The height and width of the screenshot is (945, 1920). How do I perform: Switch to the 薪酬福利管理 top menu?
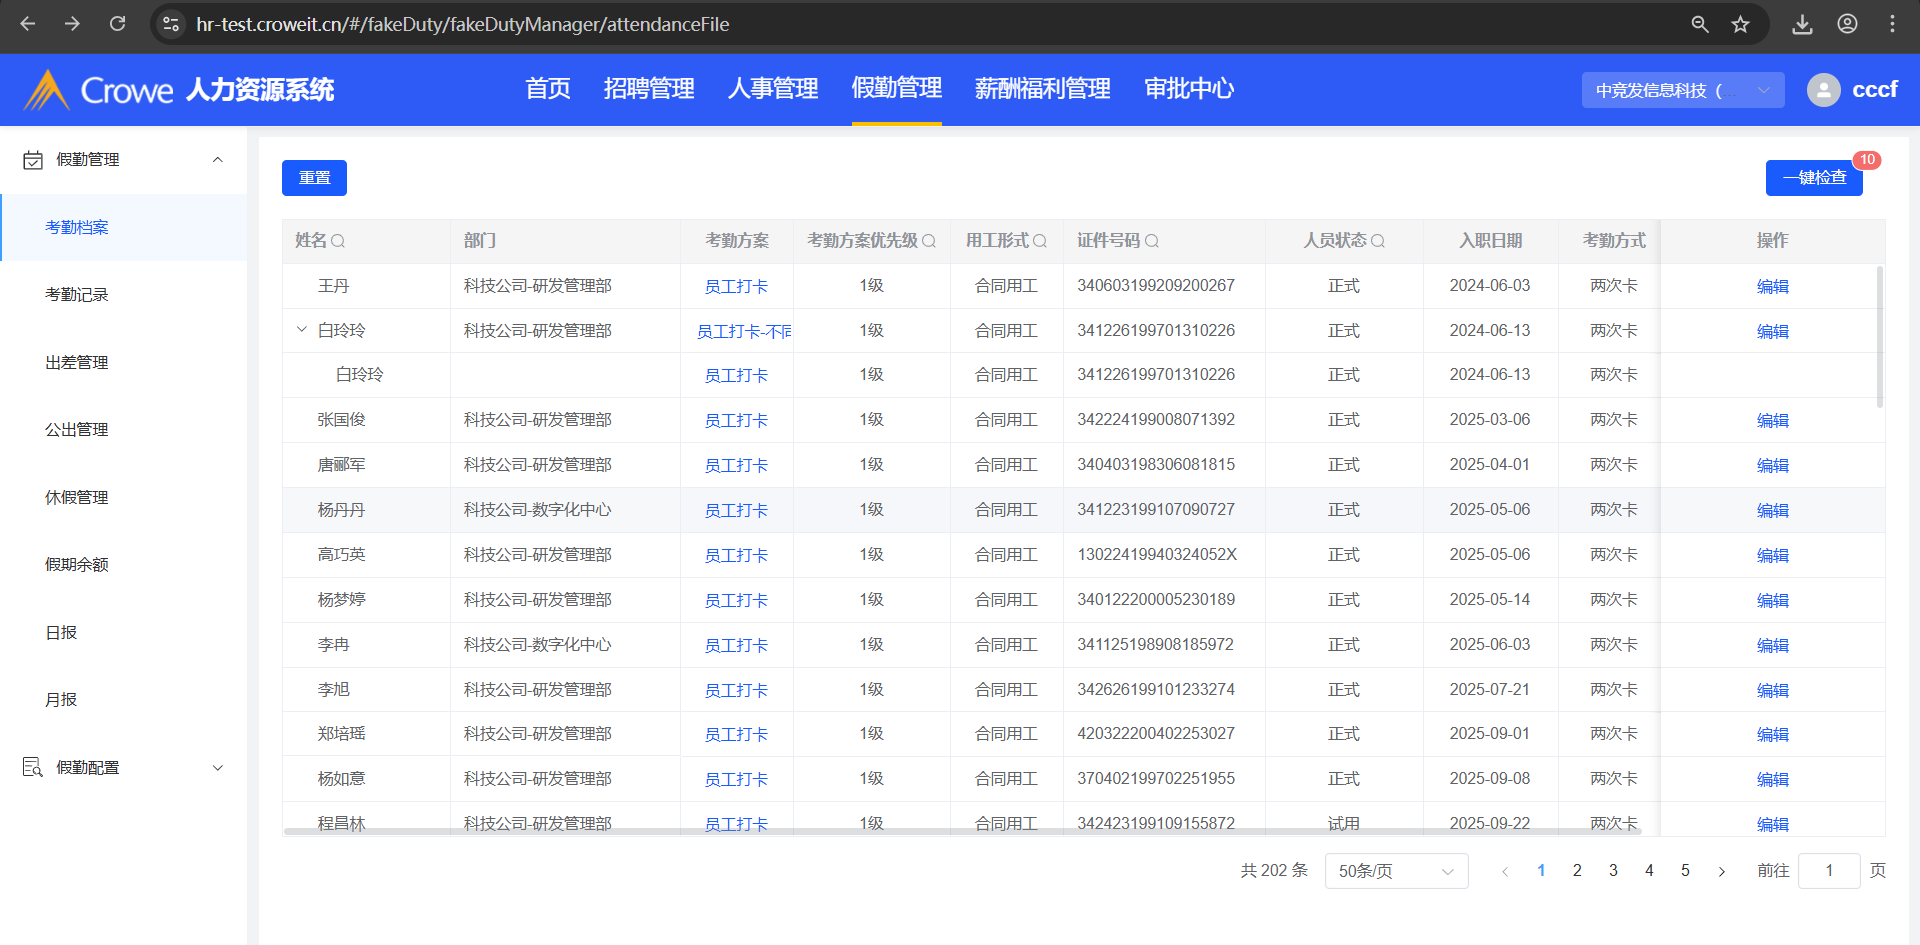[x=1042, y=89]
